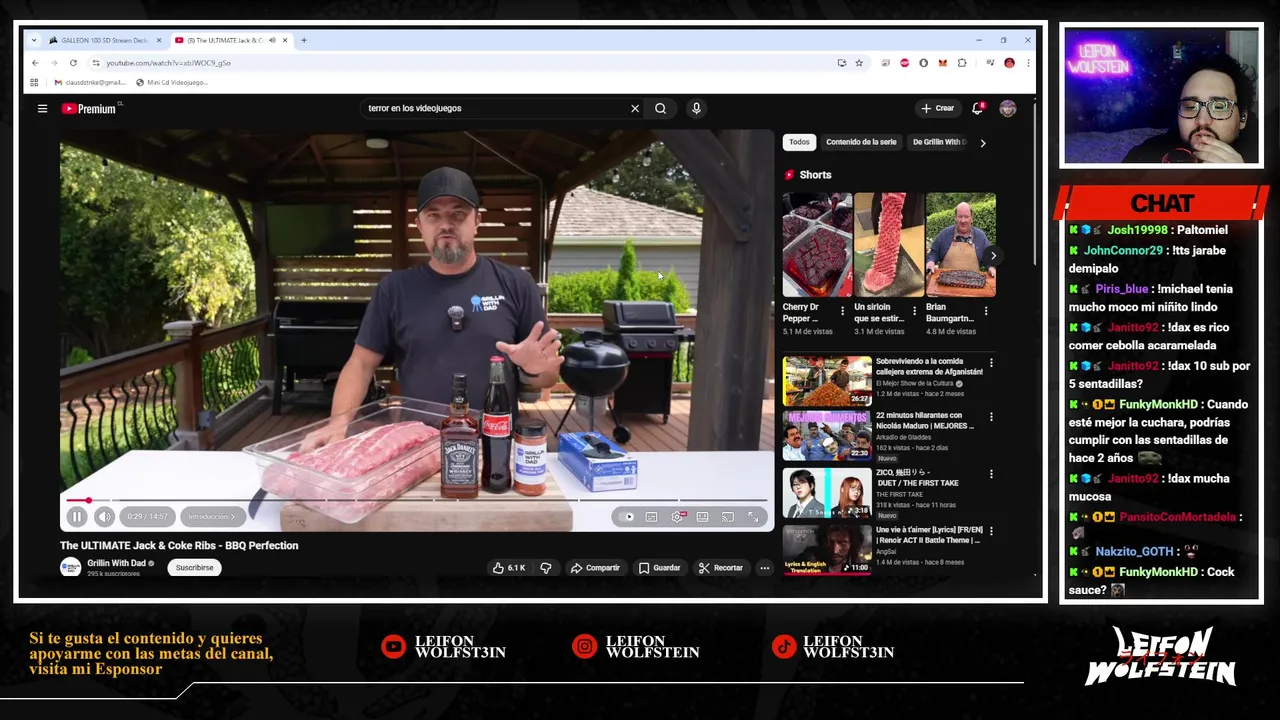Screen dimensions: 1280x720
Task: Open the Chrome extensions puzzle icon
Action: click(x=962, y=63)
